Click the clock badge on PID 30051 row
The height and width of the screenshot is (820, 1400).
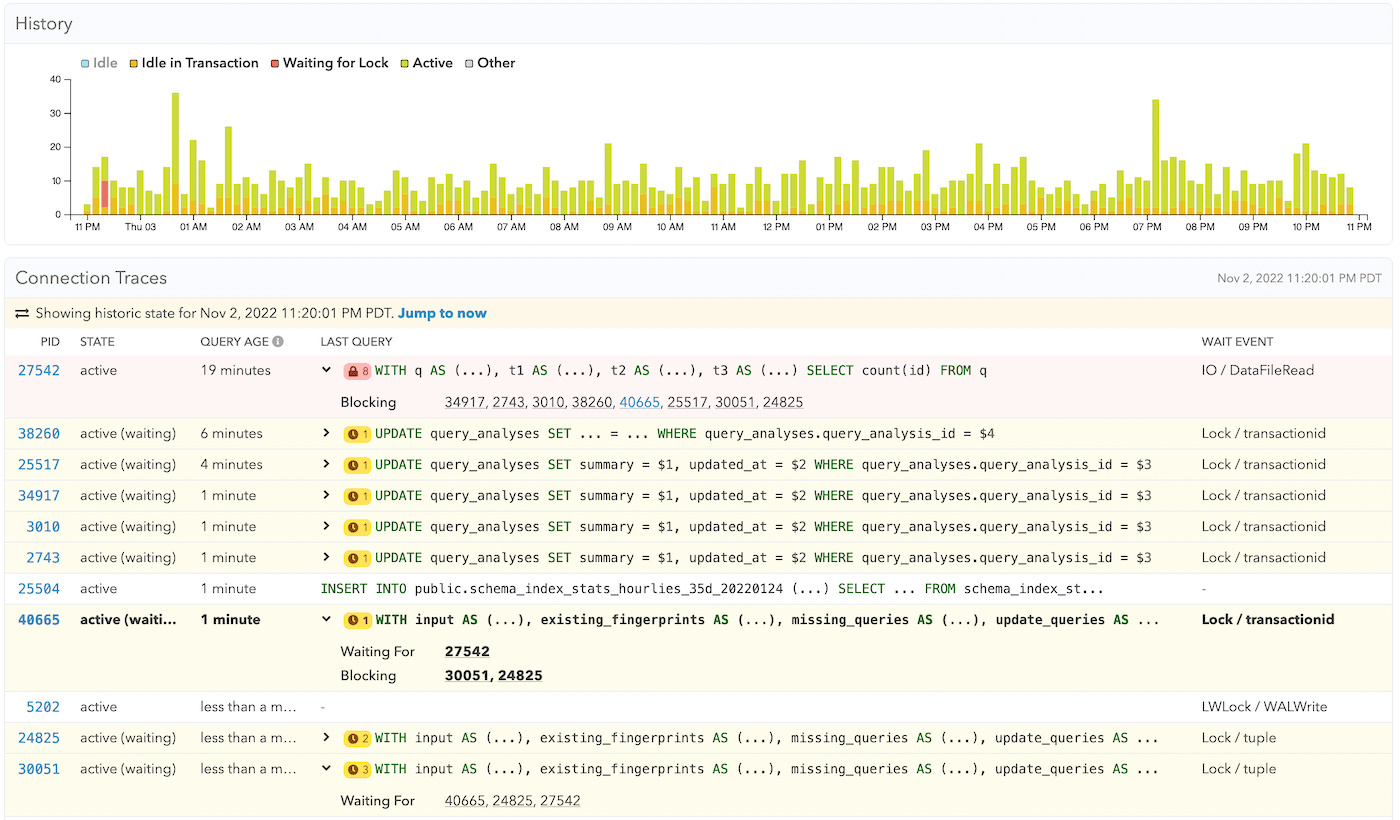(357, 769)
